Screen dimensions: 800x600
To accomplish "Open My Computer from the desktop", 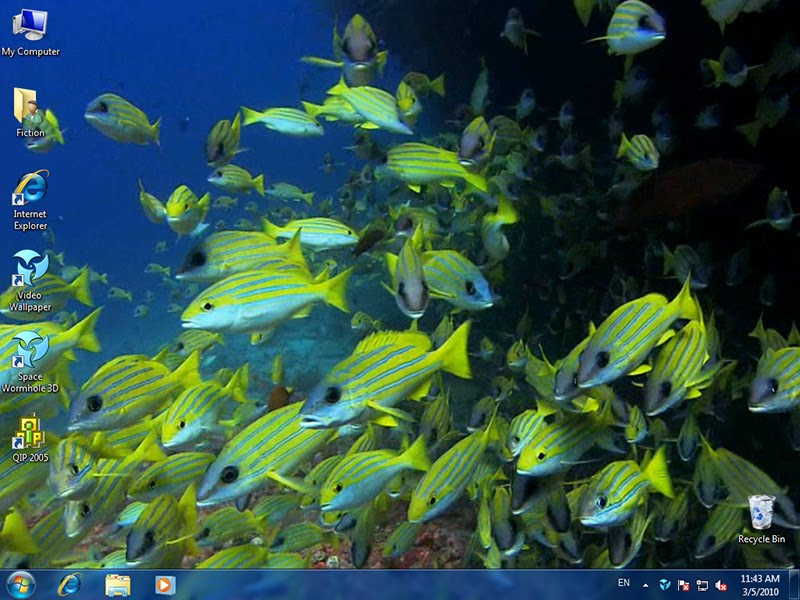I will [31, 25].
